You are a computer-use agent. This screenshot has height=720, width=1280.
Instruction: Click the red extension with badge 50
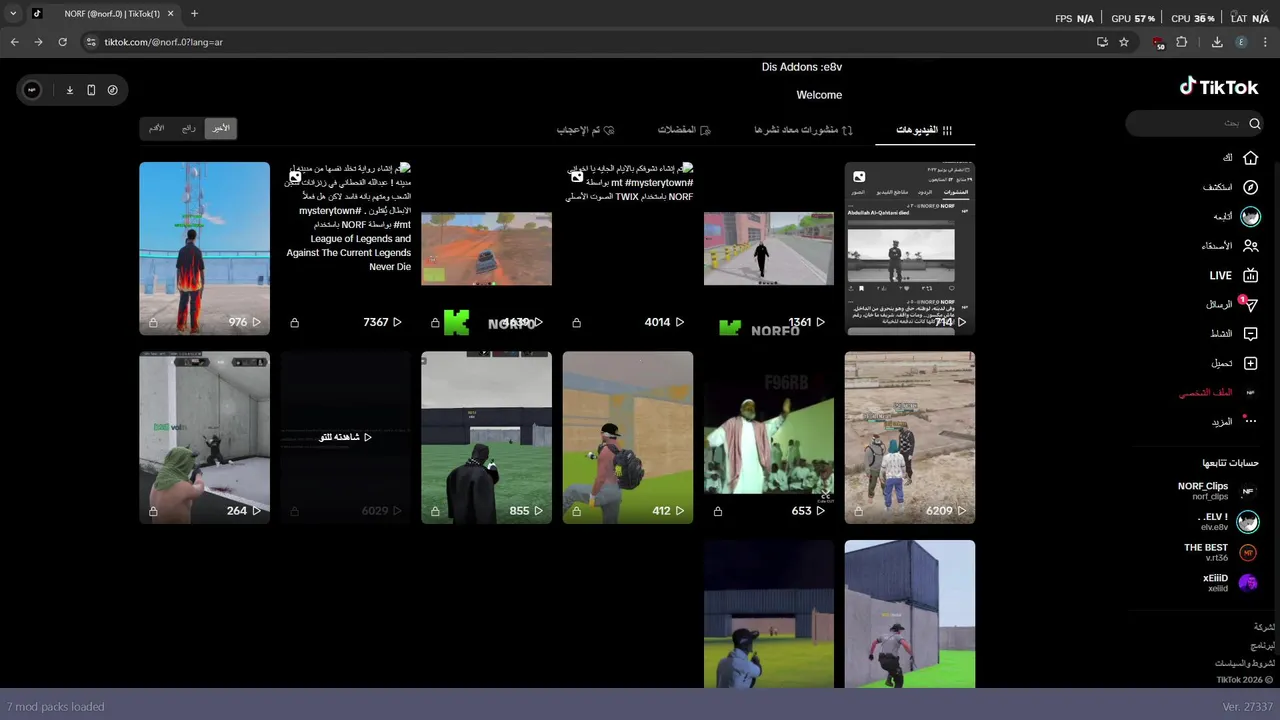[x=1159, y=43]
